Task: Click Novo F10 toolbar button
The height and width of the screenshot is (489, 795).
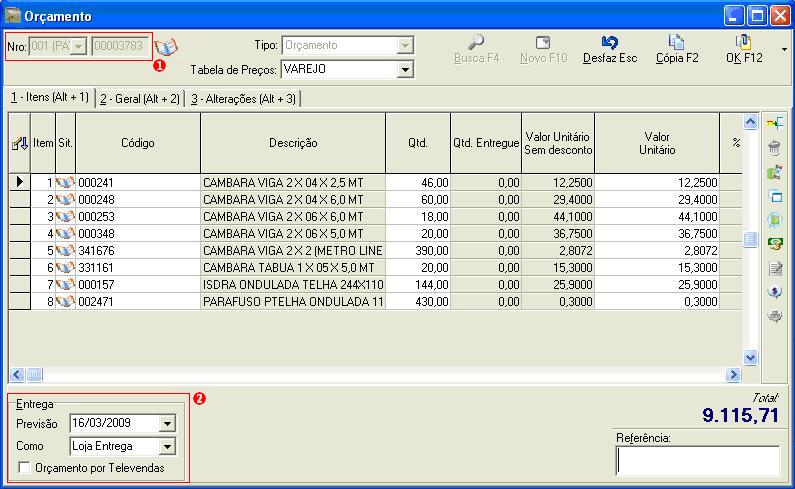Action: 544,49
